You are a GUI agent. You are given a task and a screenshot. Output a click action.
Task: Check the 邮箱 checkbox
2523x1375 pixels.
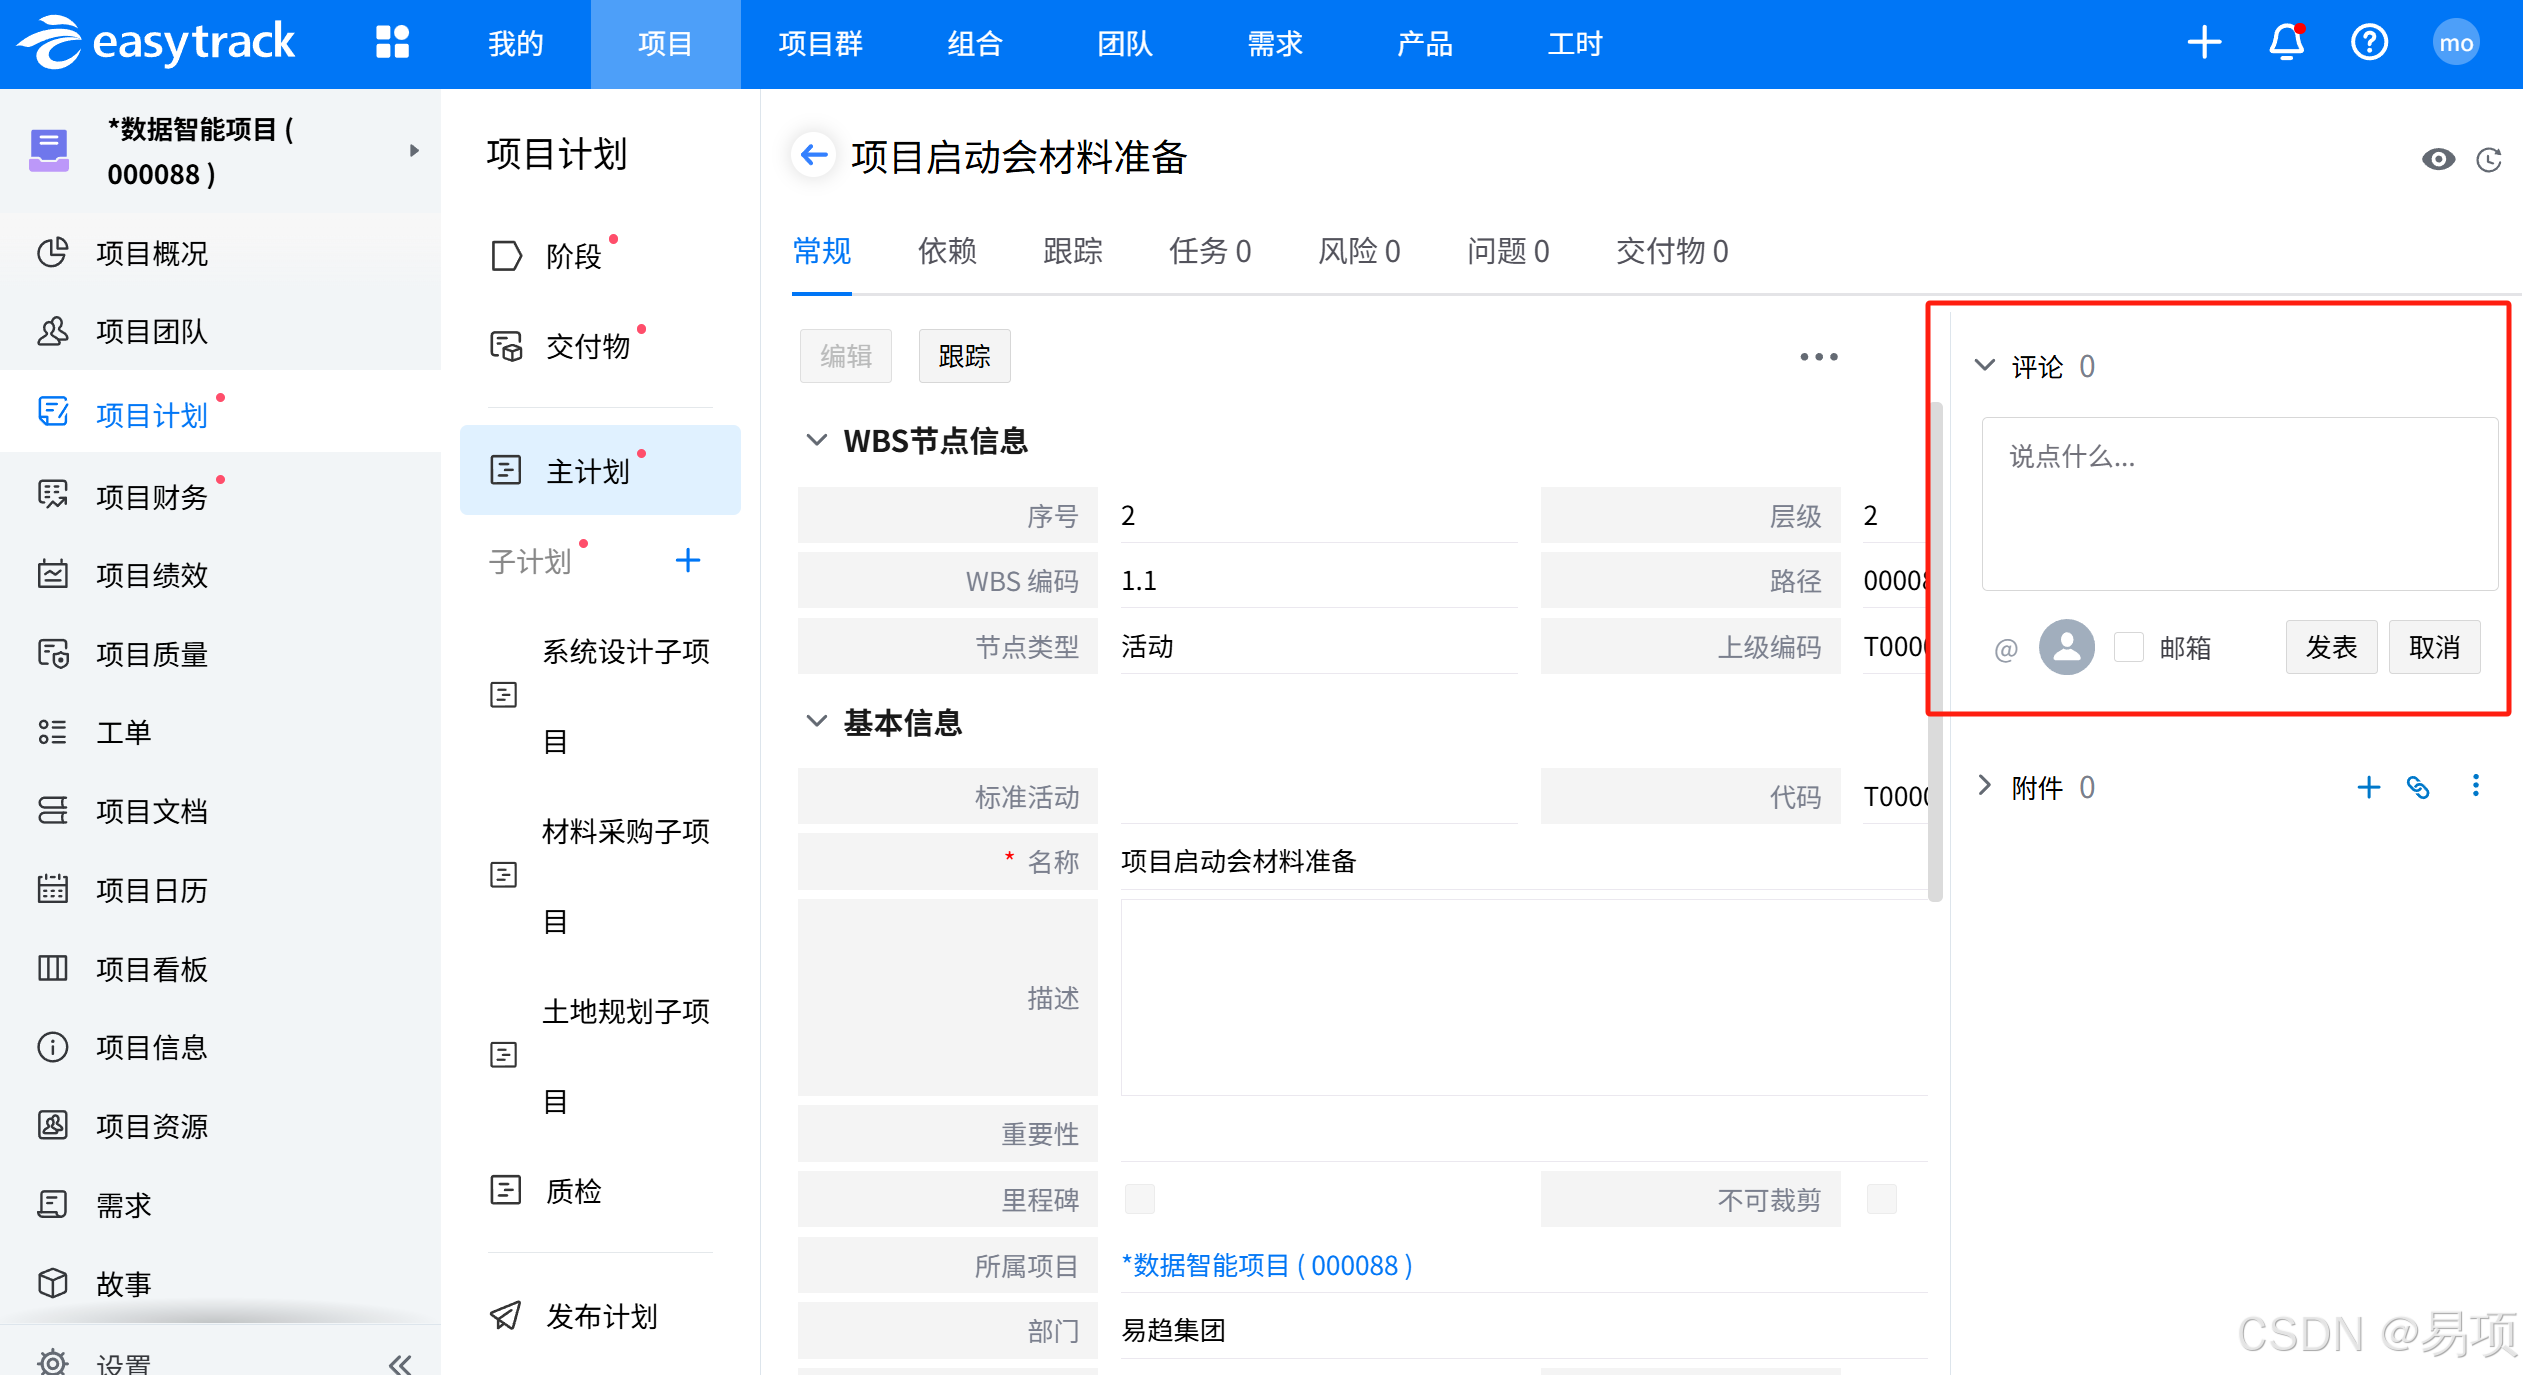tap(2129, 647)
